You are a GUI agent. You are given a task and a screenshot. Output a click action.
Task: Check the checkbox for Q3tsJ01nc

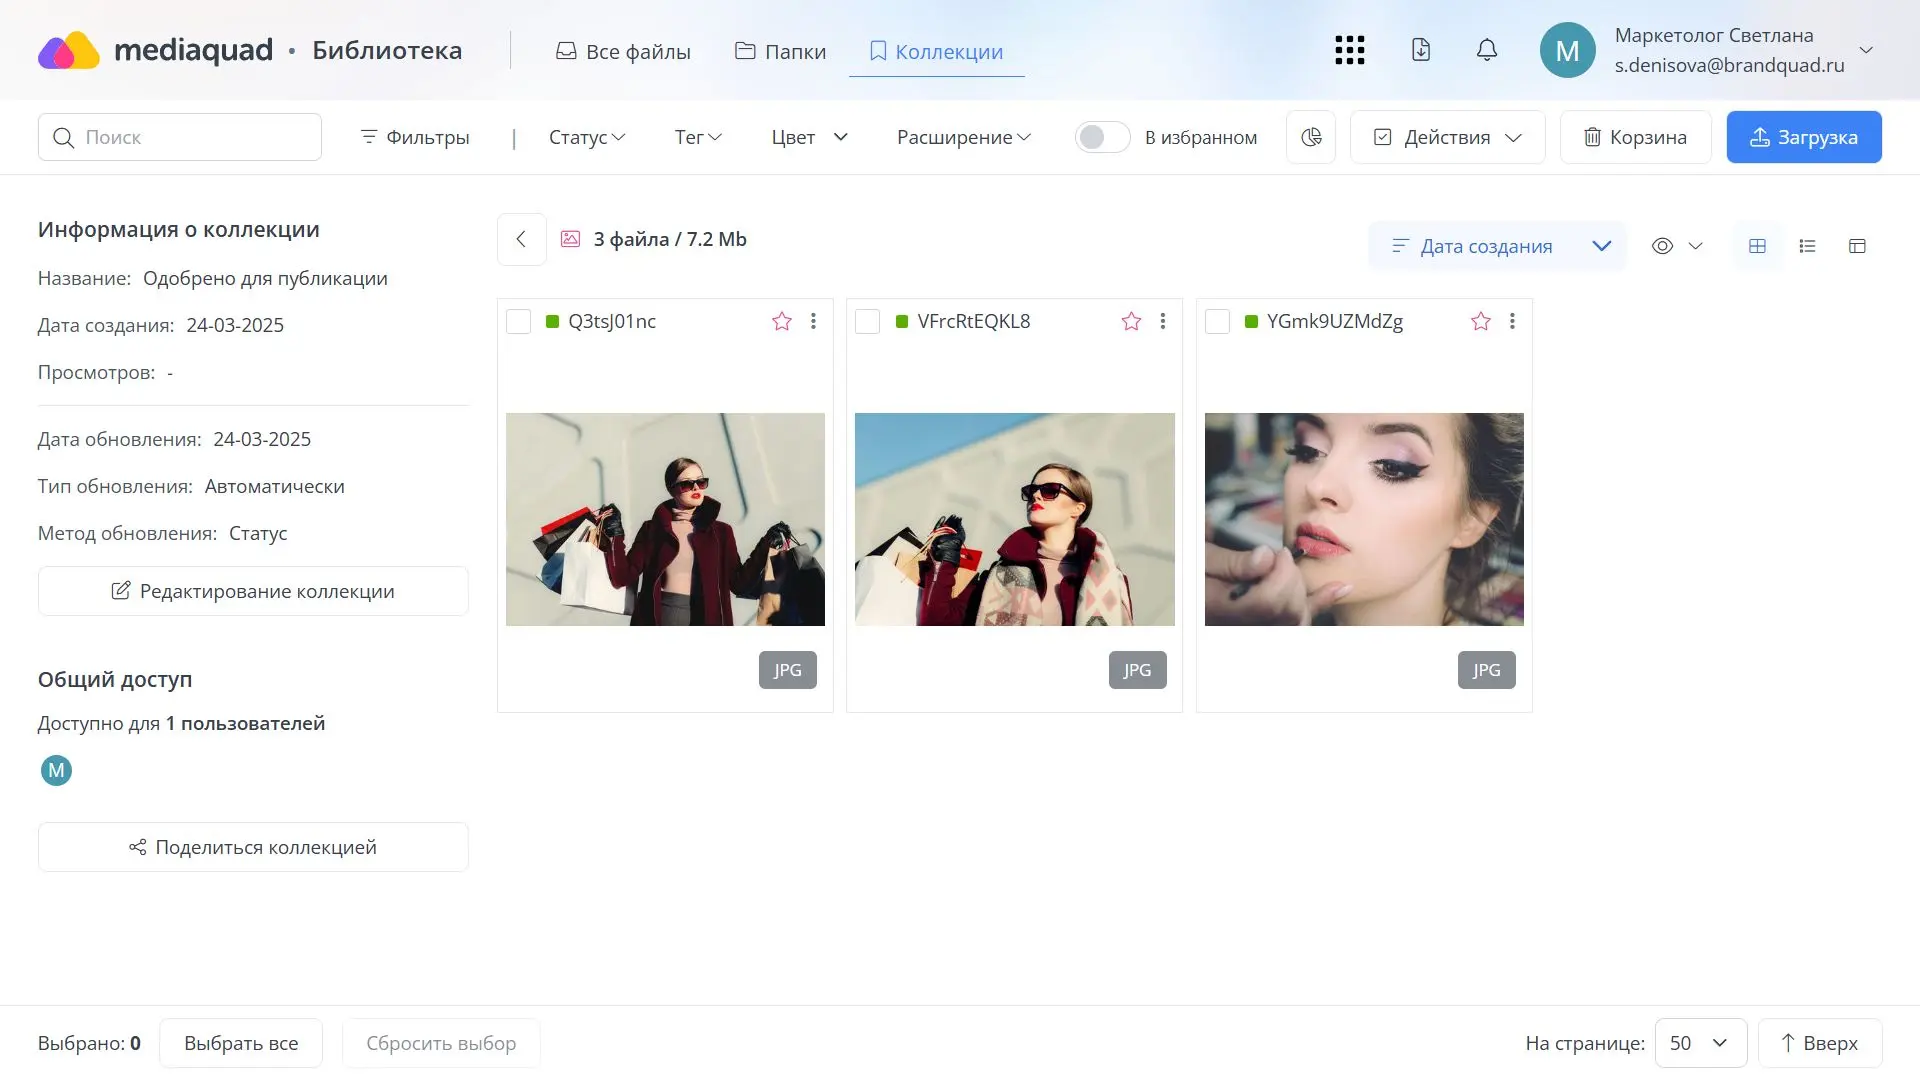518,321
